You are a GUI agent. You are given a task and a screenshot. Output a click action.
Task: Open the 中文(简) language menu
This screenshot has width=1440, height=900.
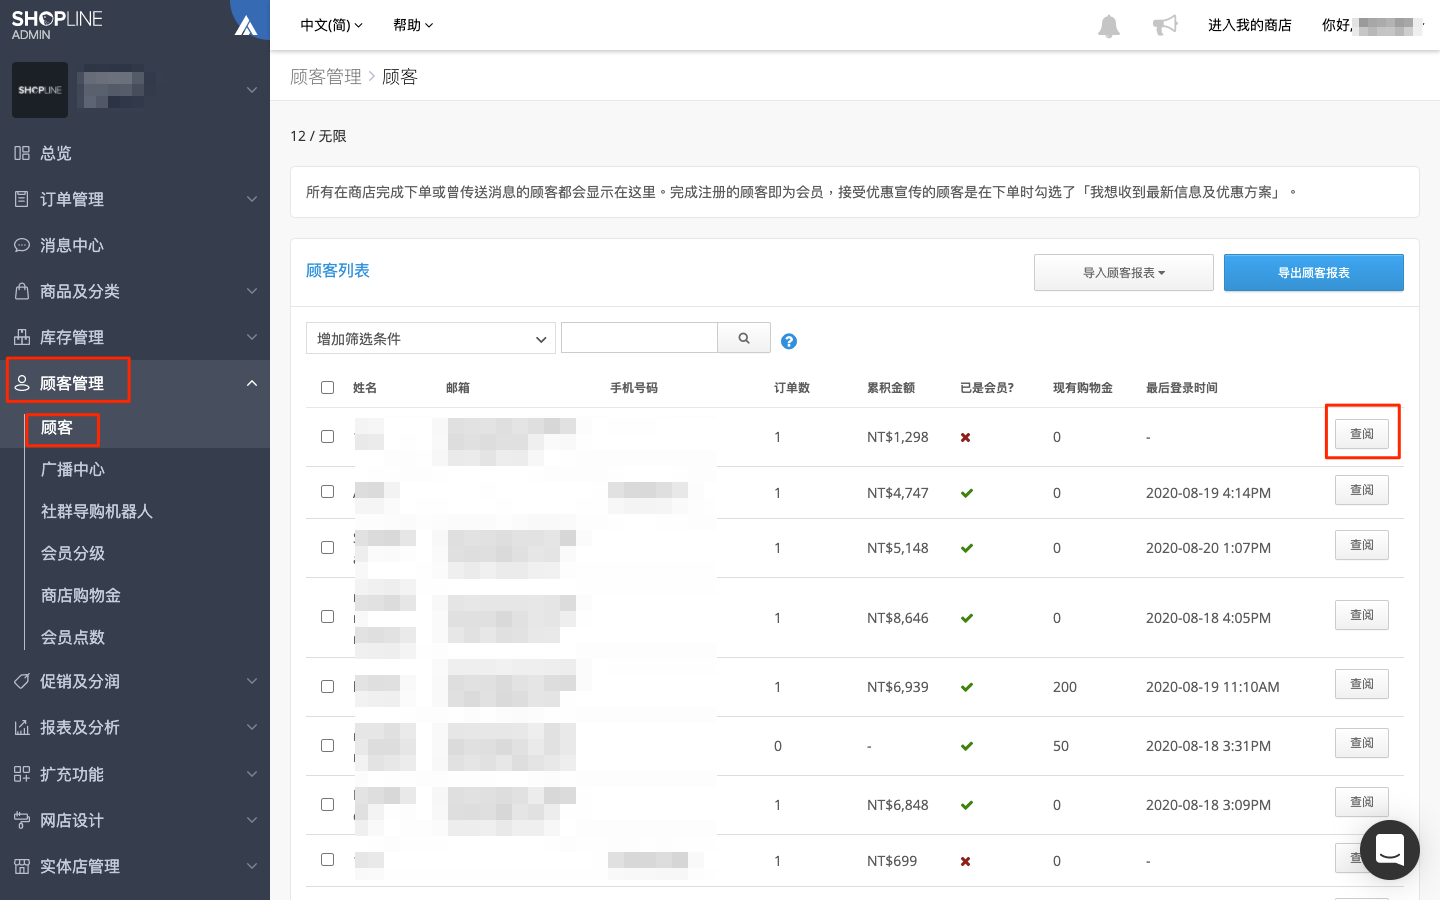point(332,25)
